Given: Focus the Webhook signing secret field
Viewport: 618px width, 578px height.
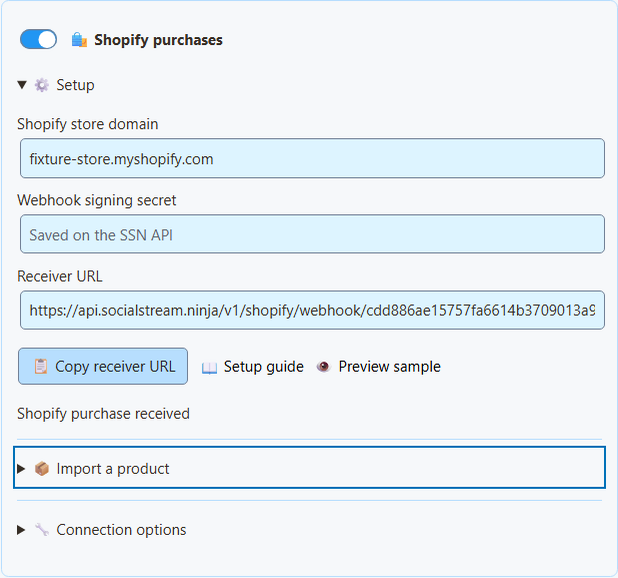Looking at the screenshot, I should click(x=312, y=234).
